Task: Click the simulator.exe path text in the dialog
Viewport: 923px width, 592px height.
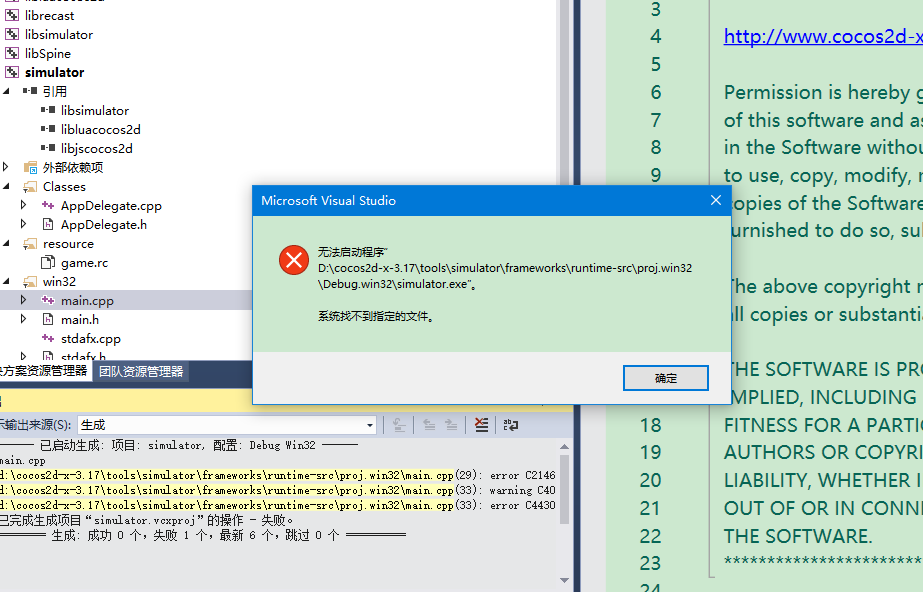Action: coord(505,276)
